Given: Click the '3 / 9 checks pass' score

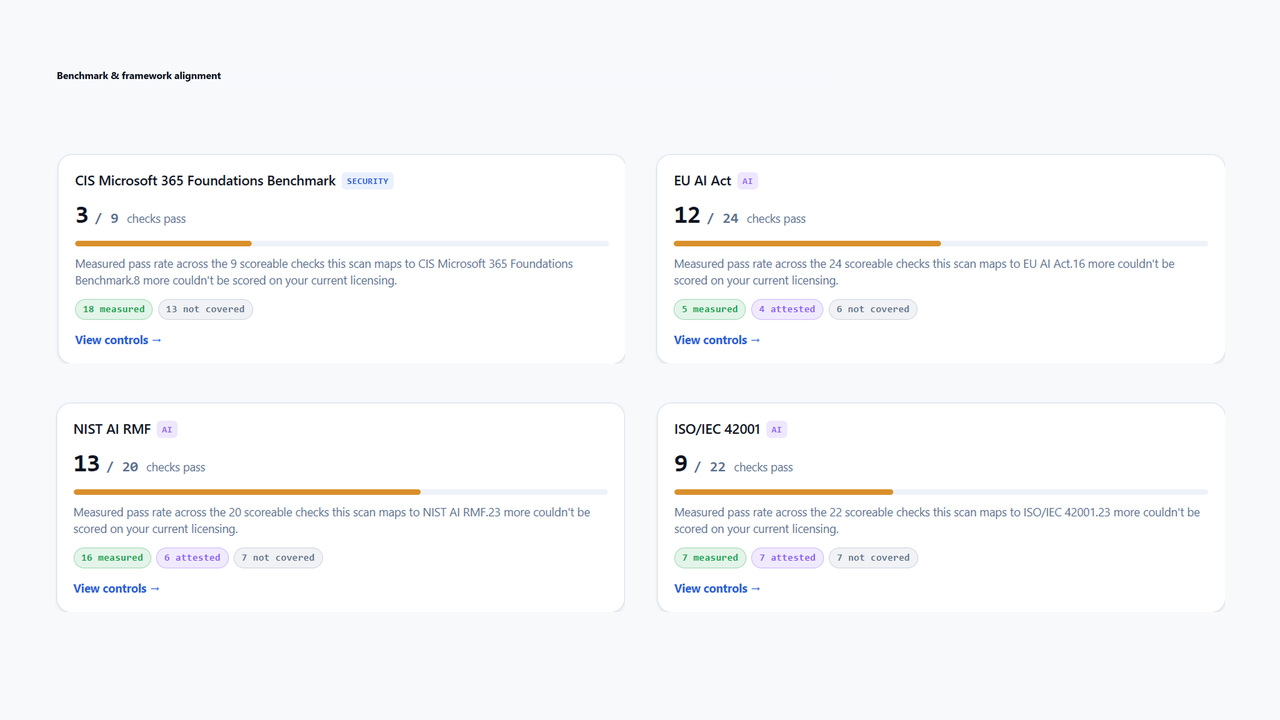Looking at the screenshot, I should click(x=131, y=216).
